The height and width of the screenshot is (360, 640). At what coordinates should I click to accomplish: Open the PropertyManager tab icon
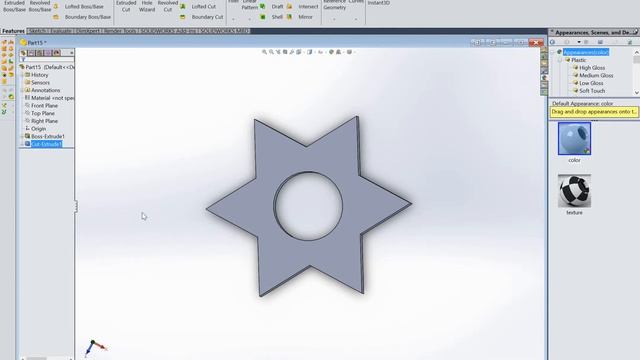point(31,53)
